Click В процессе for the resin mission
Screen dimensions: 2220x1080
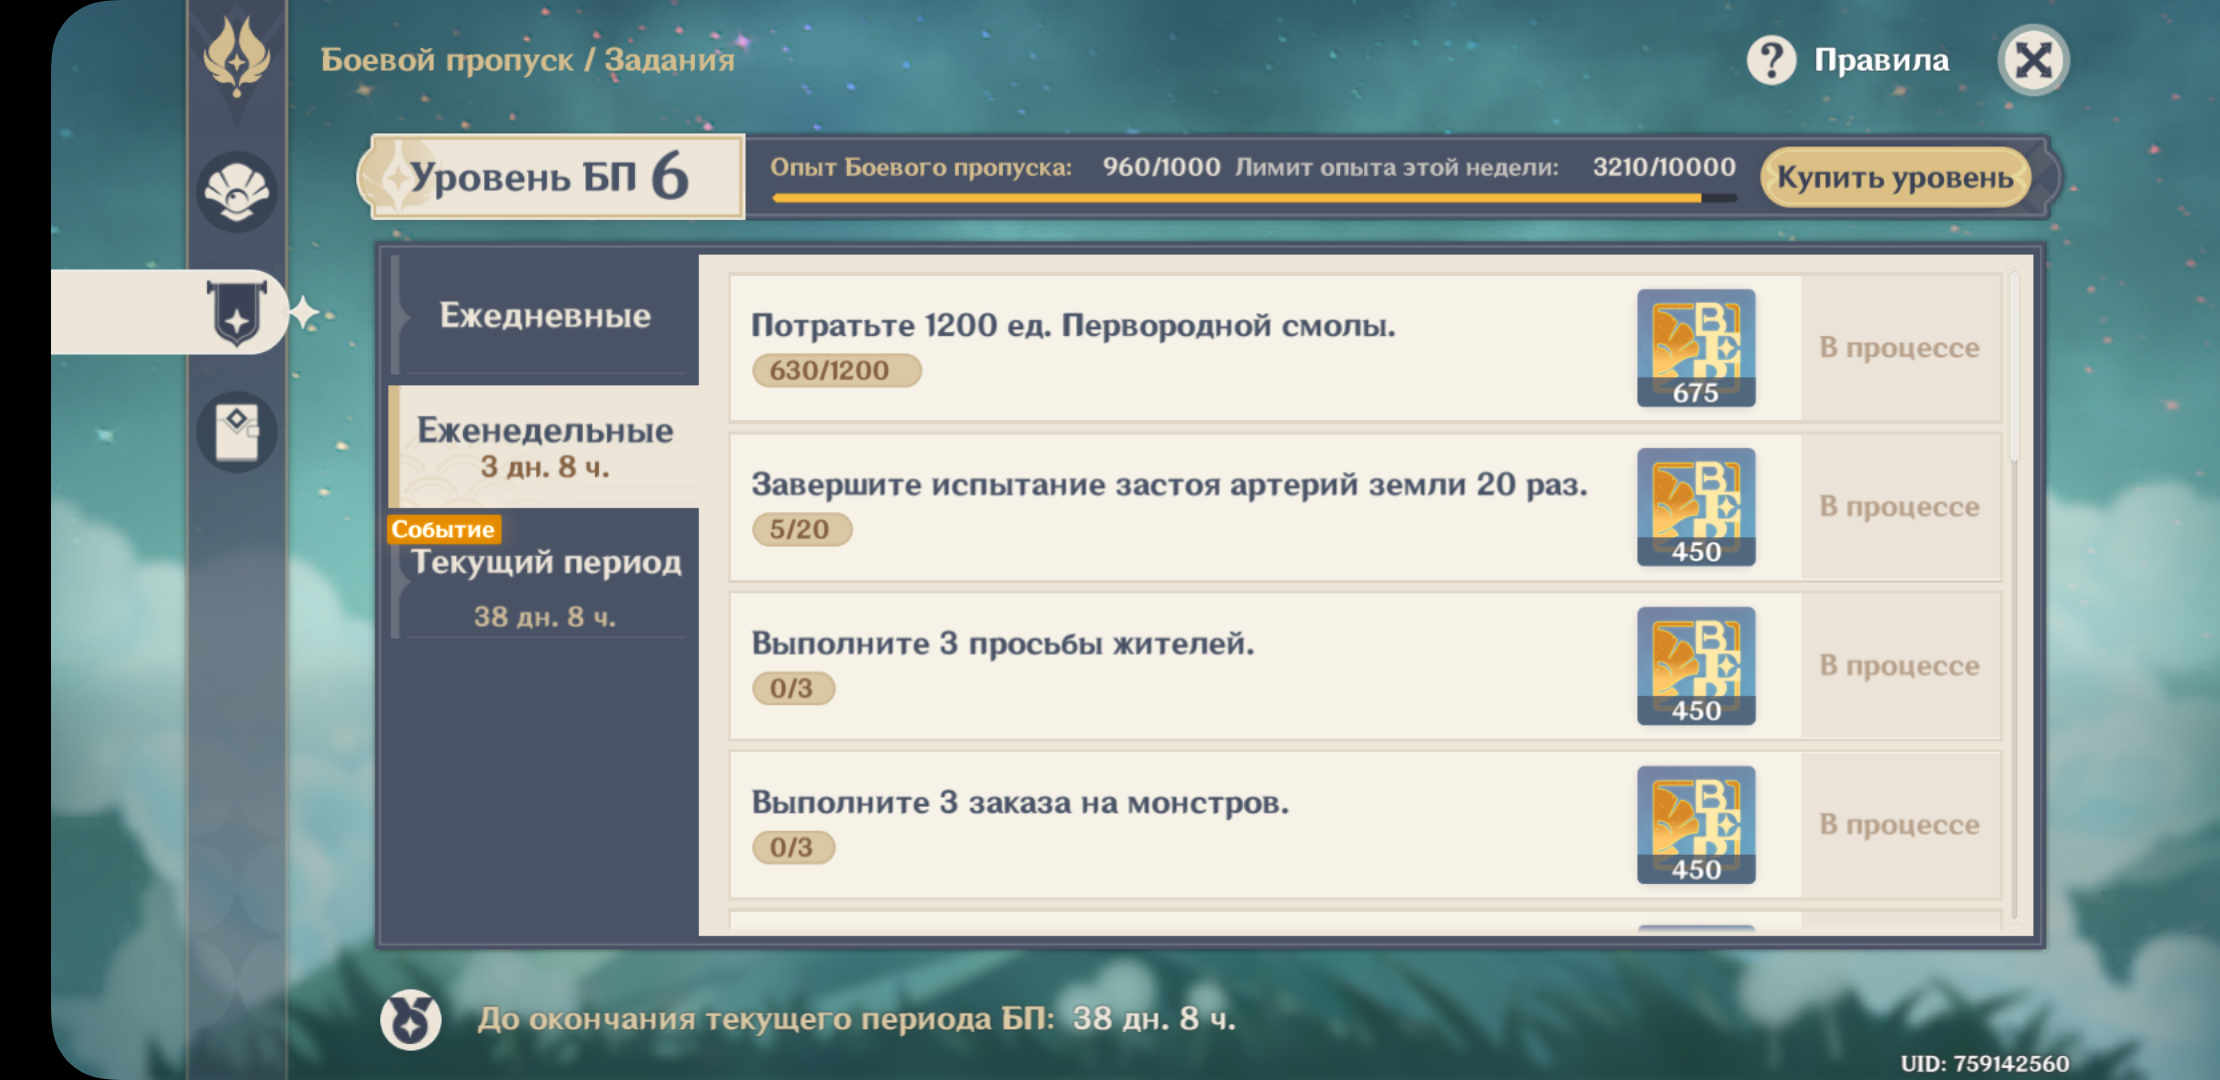[x=1899, y=348]
